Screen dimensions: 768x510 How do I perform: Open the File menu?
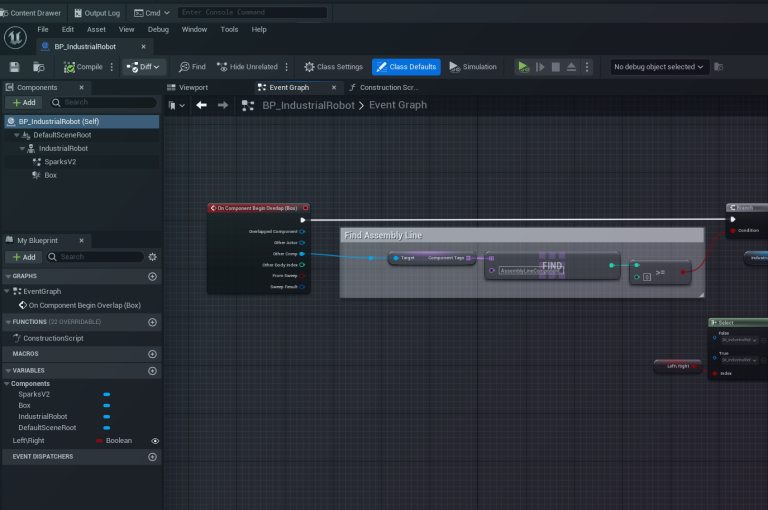click(43, 29)
